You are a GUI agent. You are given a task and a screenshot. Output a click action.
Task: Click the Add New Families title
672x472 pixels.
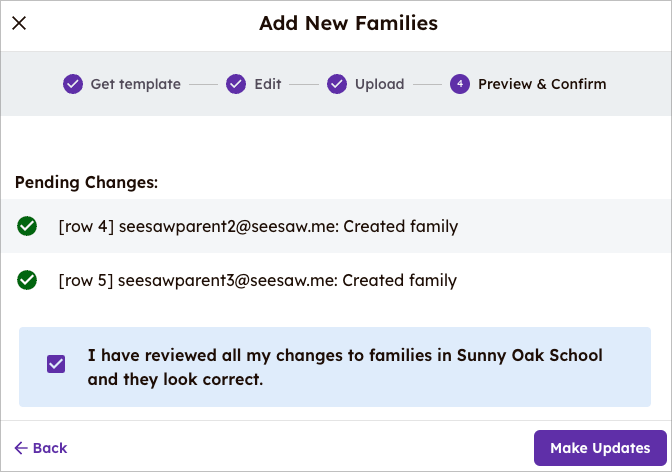tap(348, 23)
